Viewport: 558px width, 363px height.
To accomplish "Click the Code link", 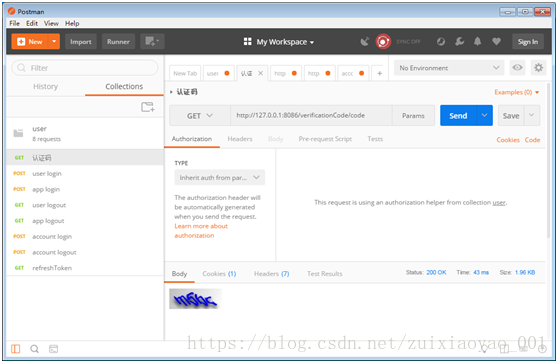I will [x=532, y=140].
